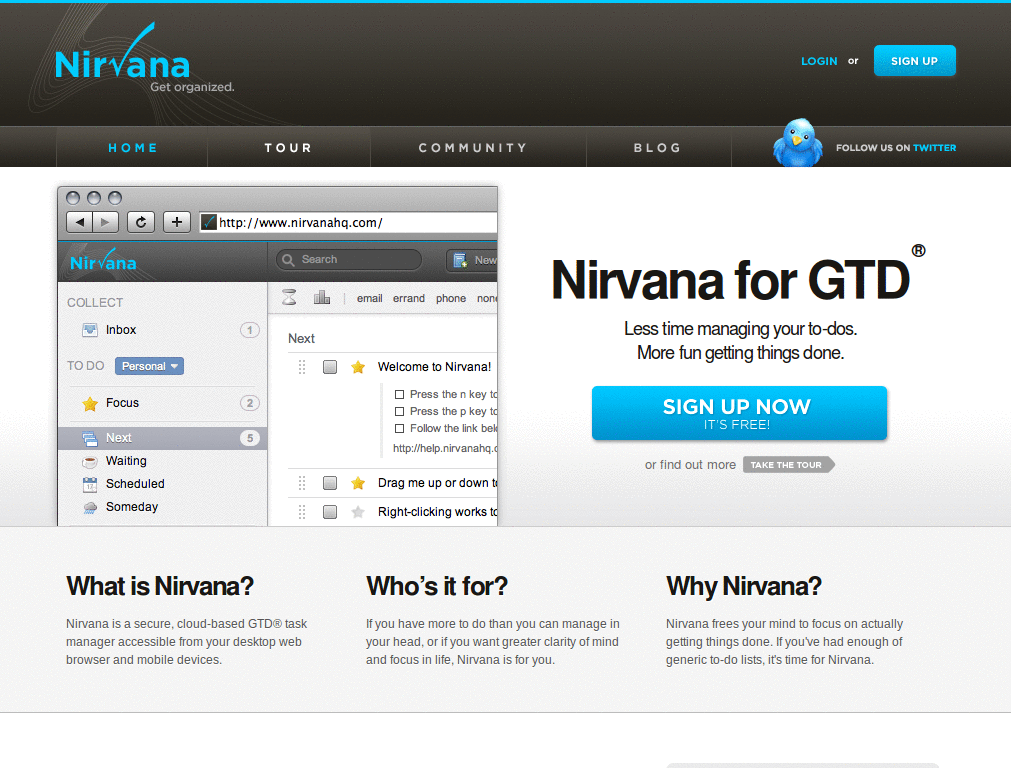The height and width of the screenshot is (768, 1024).
Task: Open the BLOG nav tab
Action: 658,148
